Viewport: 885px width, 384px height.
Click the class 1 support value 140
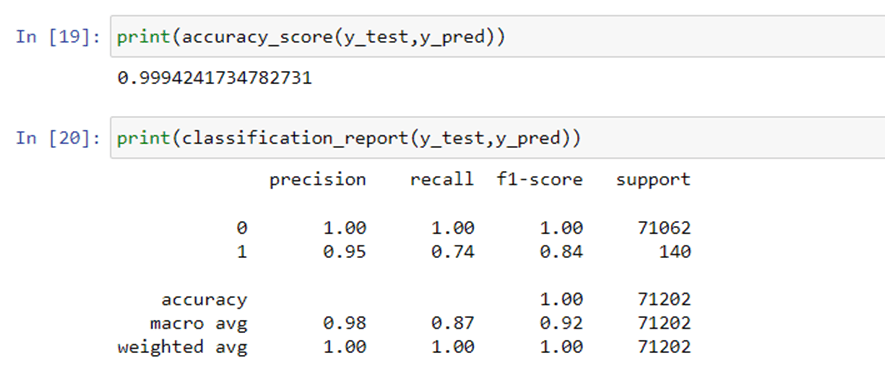tap(675, 251)
